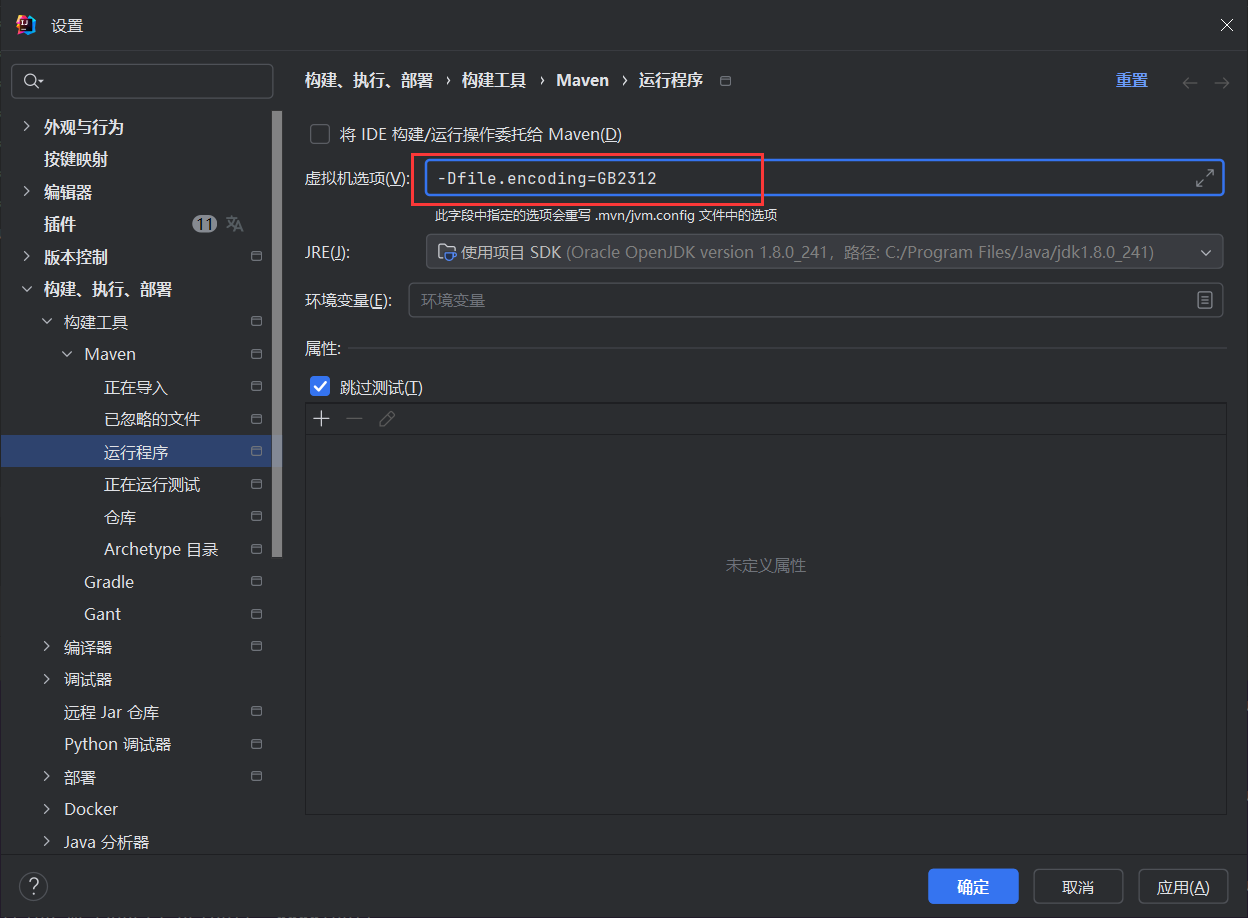The image size is (1248, 918).
Task: Click the 未定义属性 placeholder text
Action: click(765, 566)
